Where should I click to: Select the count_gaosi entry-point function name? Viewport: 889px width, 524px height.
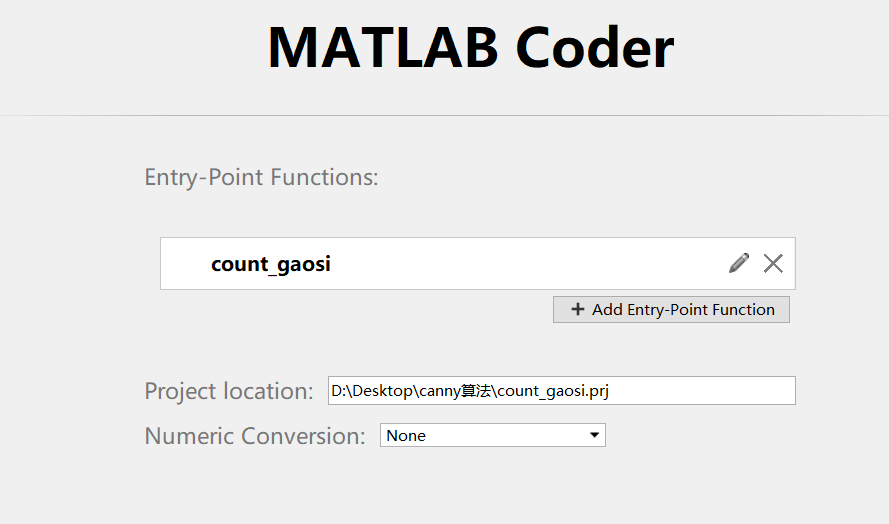tap(270, 264)
